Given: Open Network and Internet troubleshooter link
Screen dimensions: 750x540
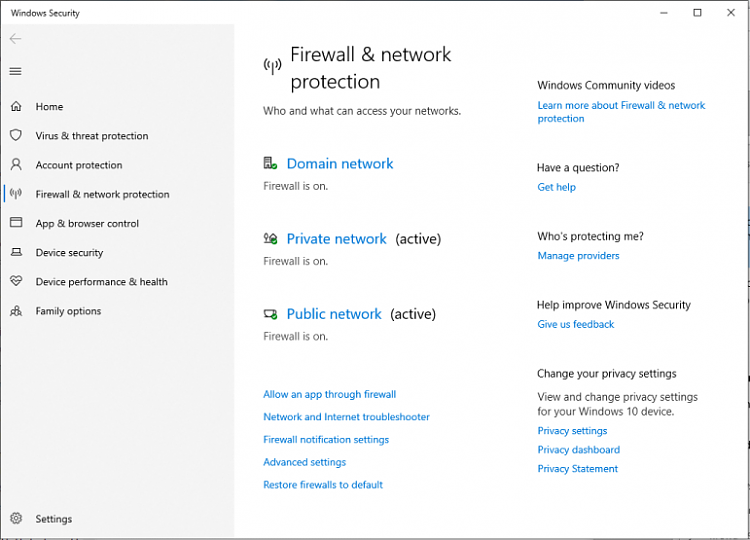Looking at the screenshot, I should coord(346,417).
